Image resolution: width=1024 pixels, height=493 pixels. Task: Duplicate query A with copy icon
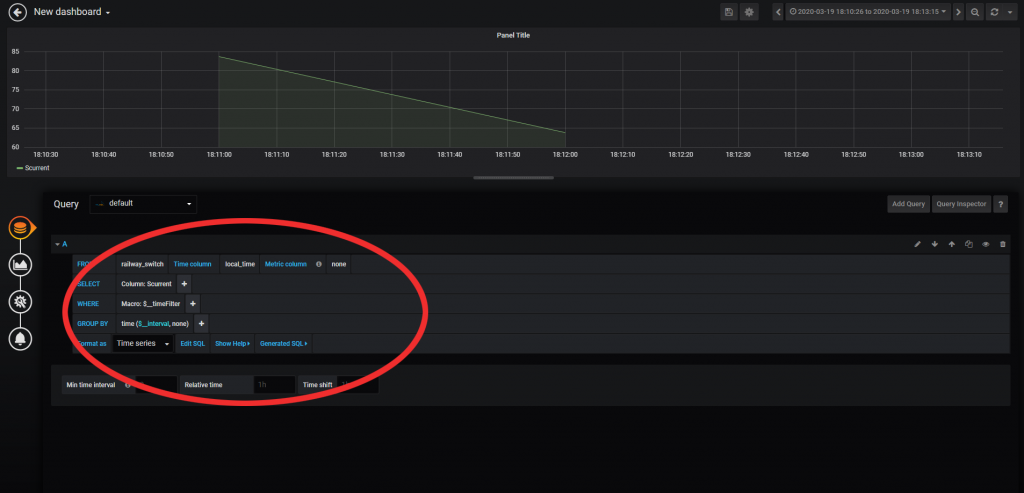pos(968,244)
